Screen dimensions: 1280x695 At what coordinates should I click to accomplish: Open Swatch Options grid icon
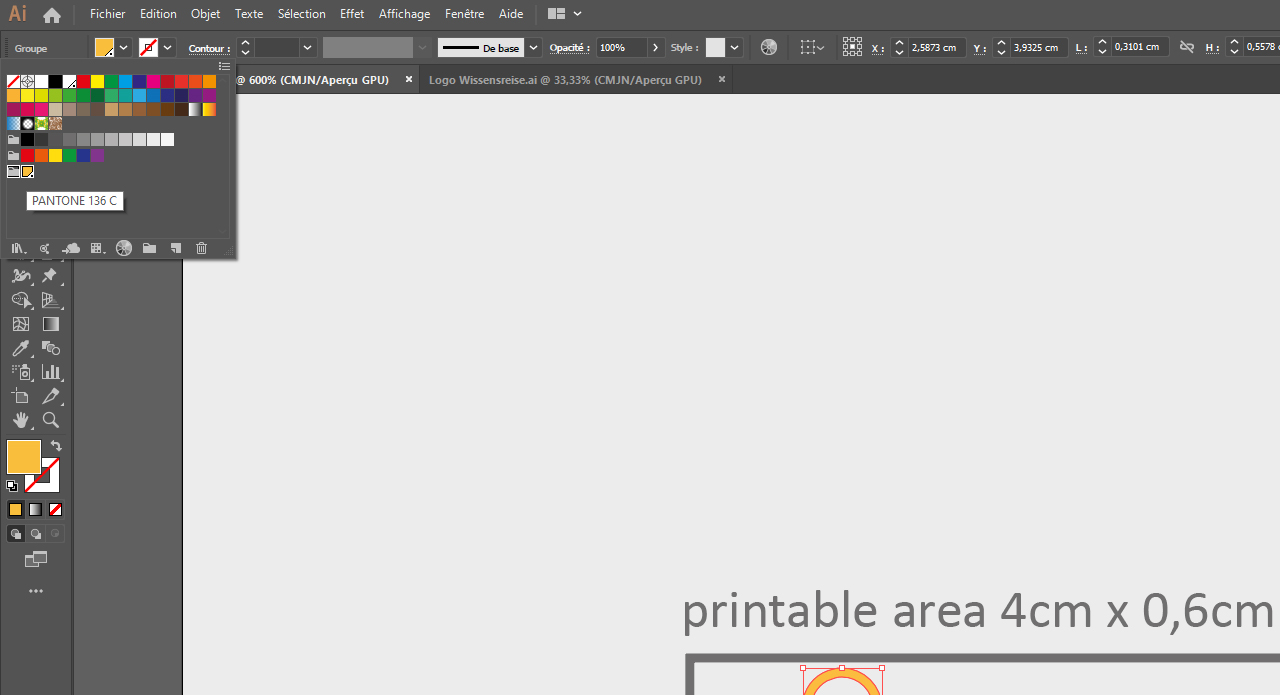pyautogui.click(x=97, y=248)
